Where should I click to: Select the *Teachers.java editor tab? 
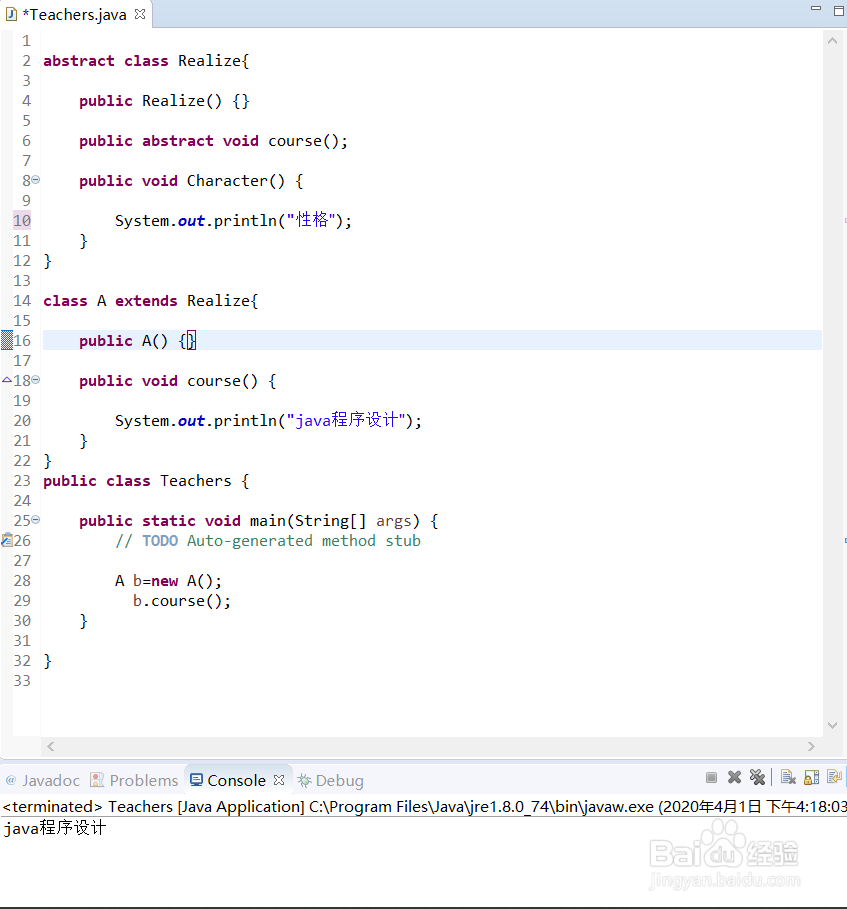pos(75,14)
